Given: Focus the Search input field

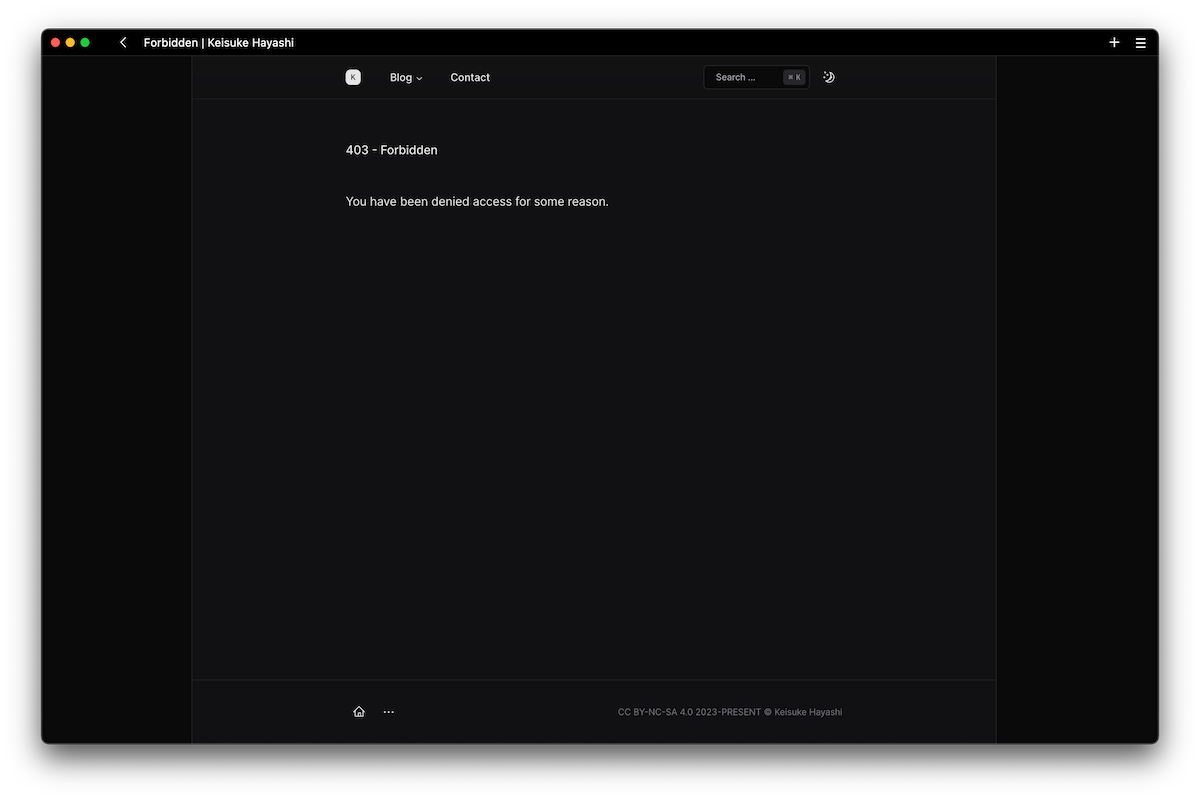Looking at the screenshot, I should pyautogui.click(x=743, y=77).
